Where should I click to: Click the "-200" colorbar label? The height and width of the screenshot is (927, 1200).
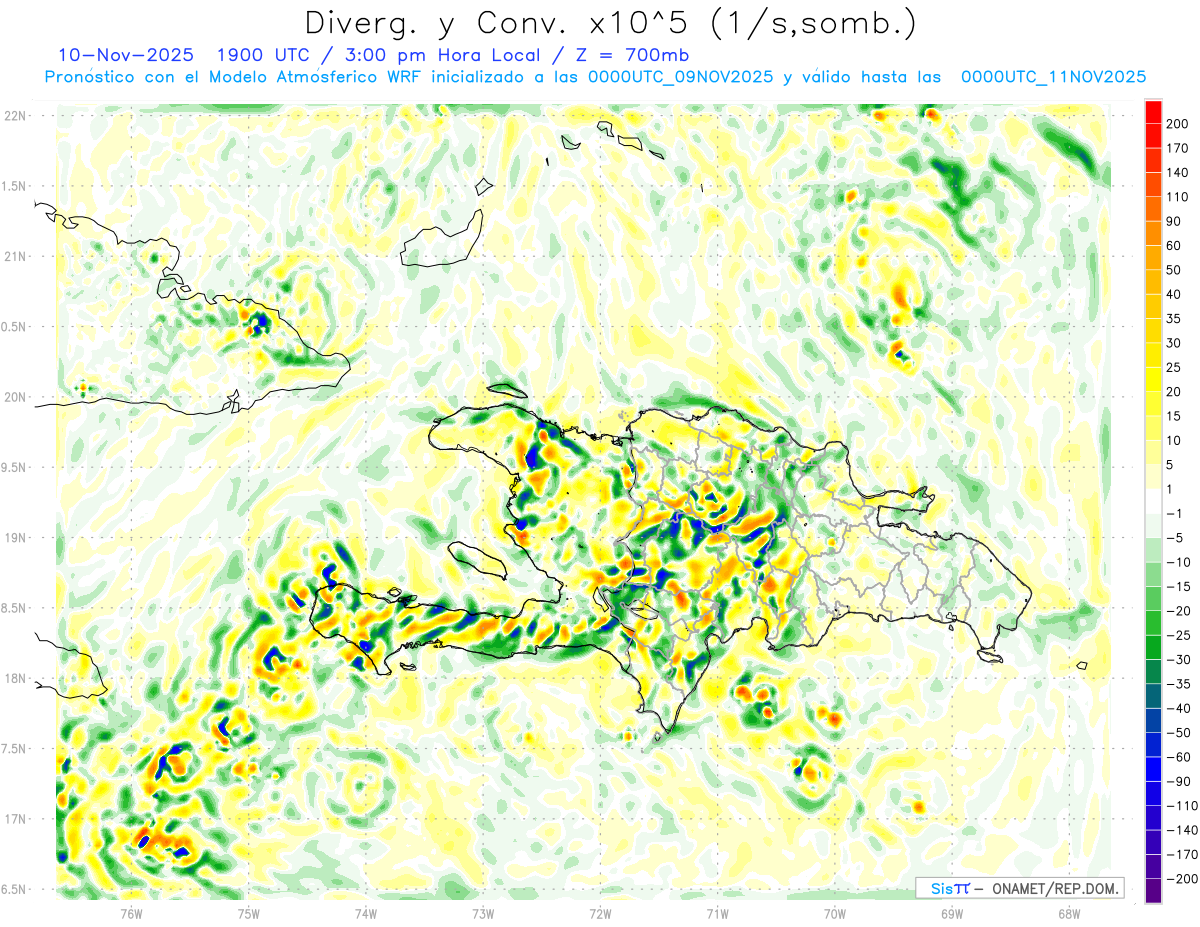point(1183,879)
